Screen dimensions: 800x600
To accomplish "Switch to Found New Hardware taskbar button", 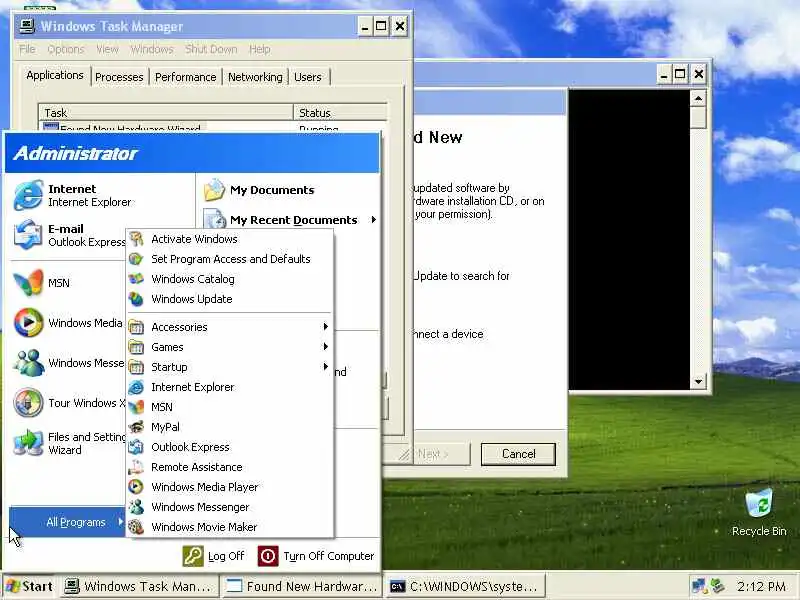I will click(303, 587).
